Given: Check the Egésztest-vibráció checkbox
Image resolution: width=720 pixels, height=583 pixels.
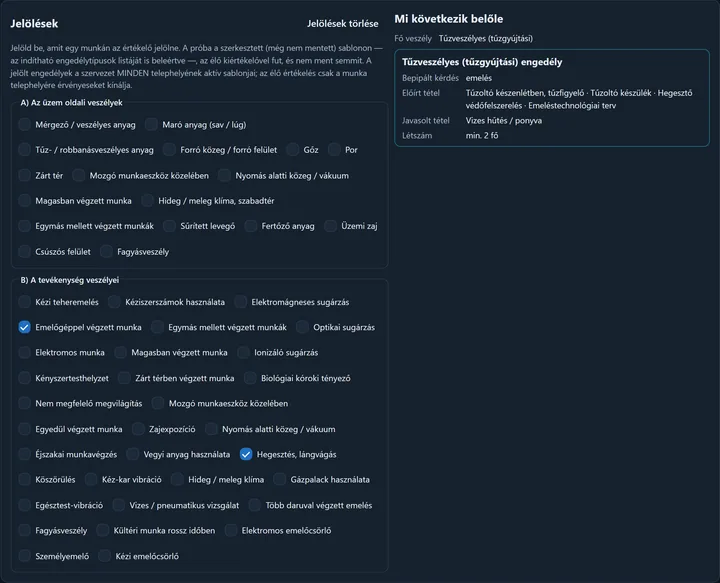Looking at the screenshot, I should [x=24, y=505].
